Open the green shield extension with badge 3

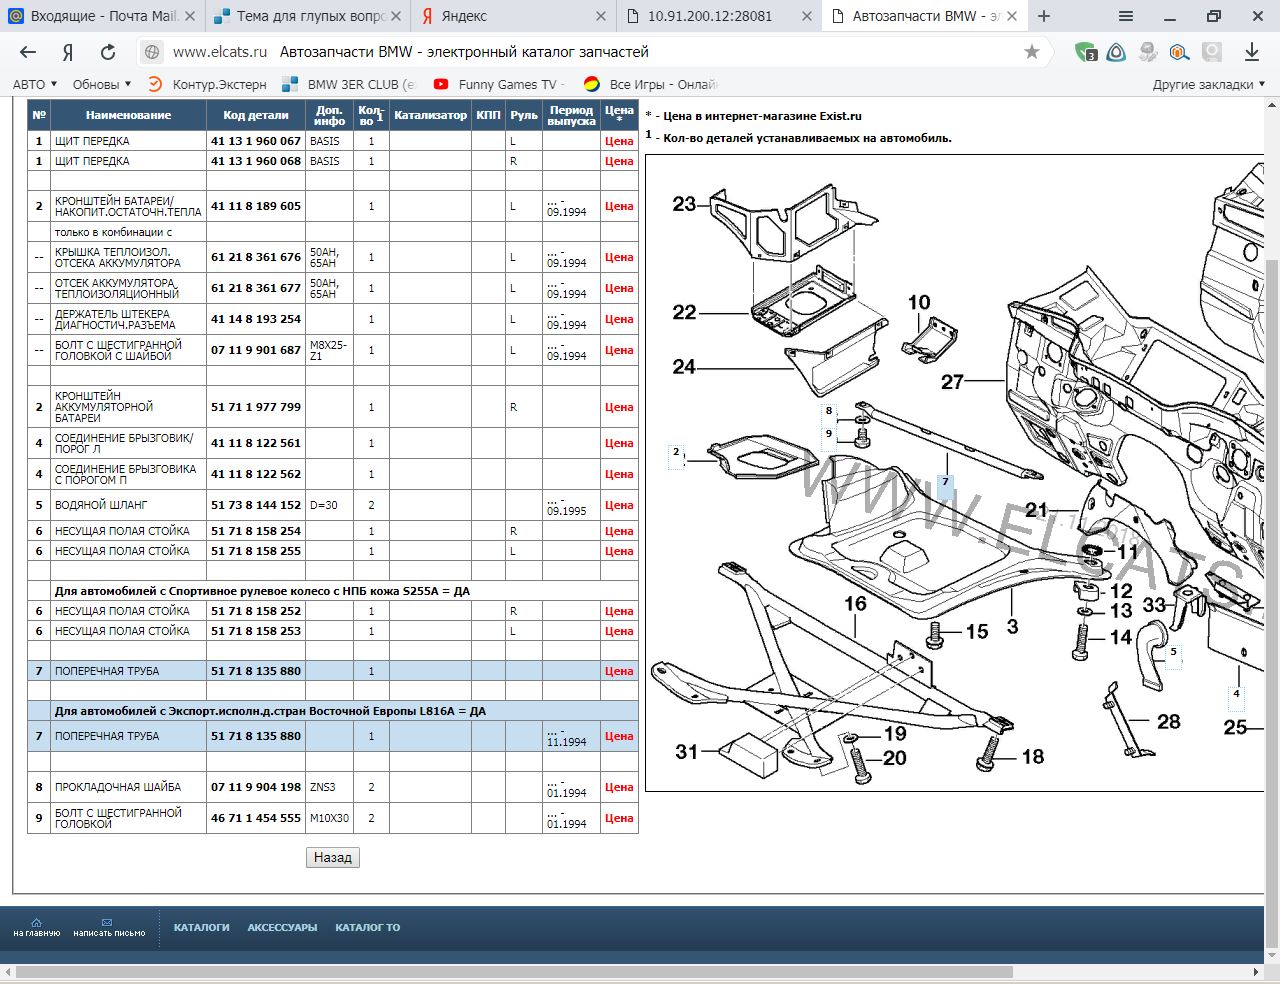click(1086, 52)
